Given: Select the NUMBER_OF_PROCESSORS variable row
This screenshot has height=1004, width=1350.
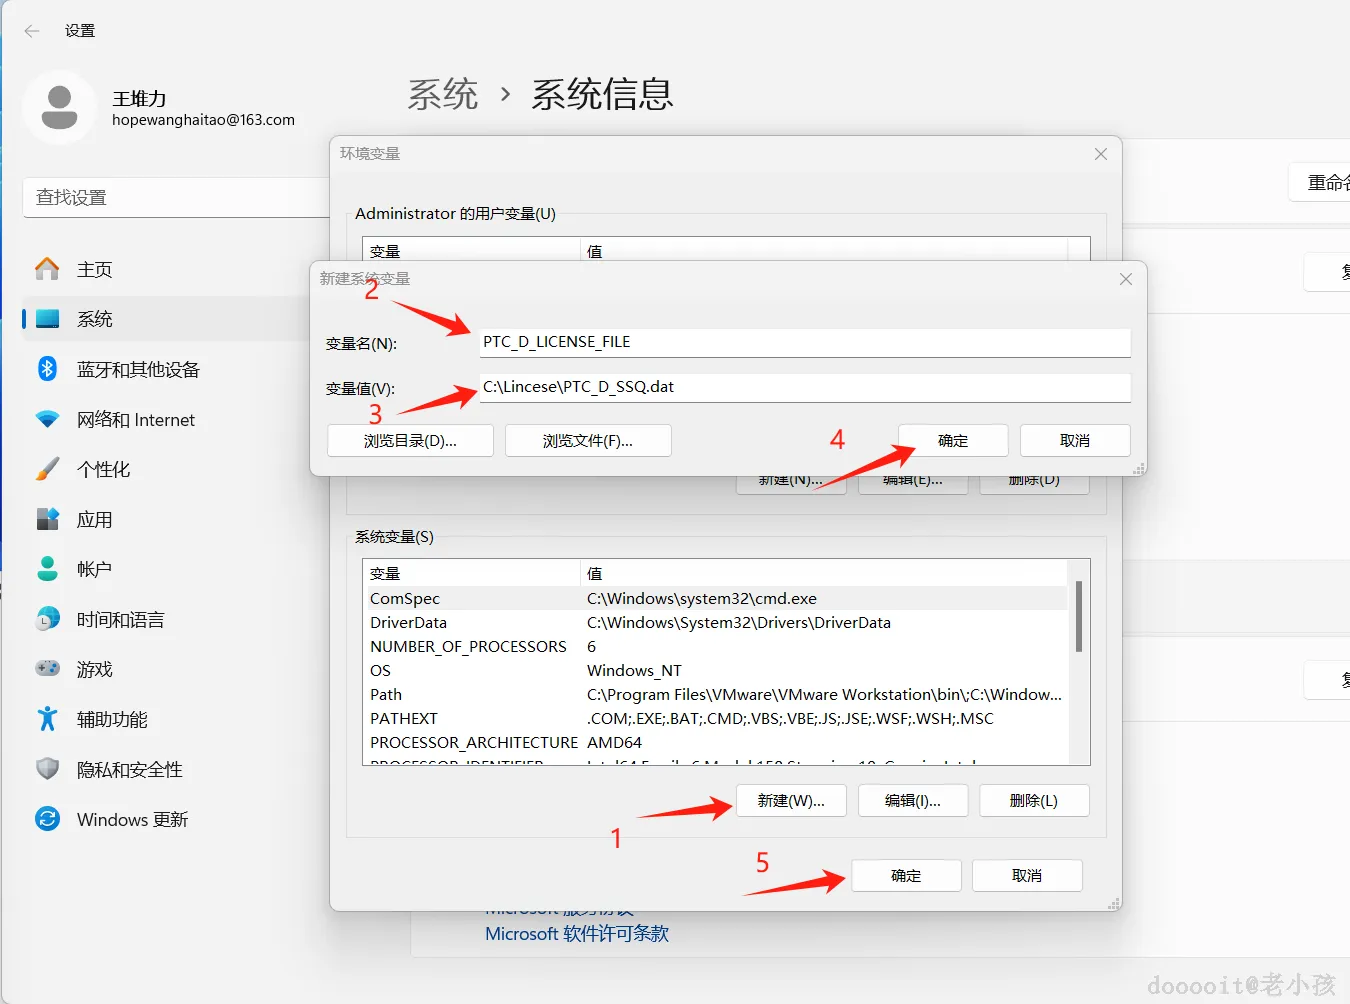Looking at the screenshot, I should click(715, 647).
